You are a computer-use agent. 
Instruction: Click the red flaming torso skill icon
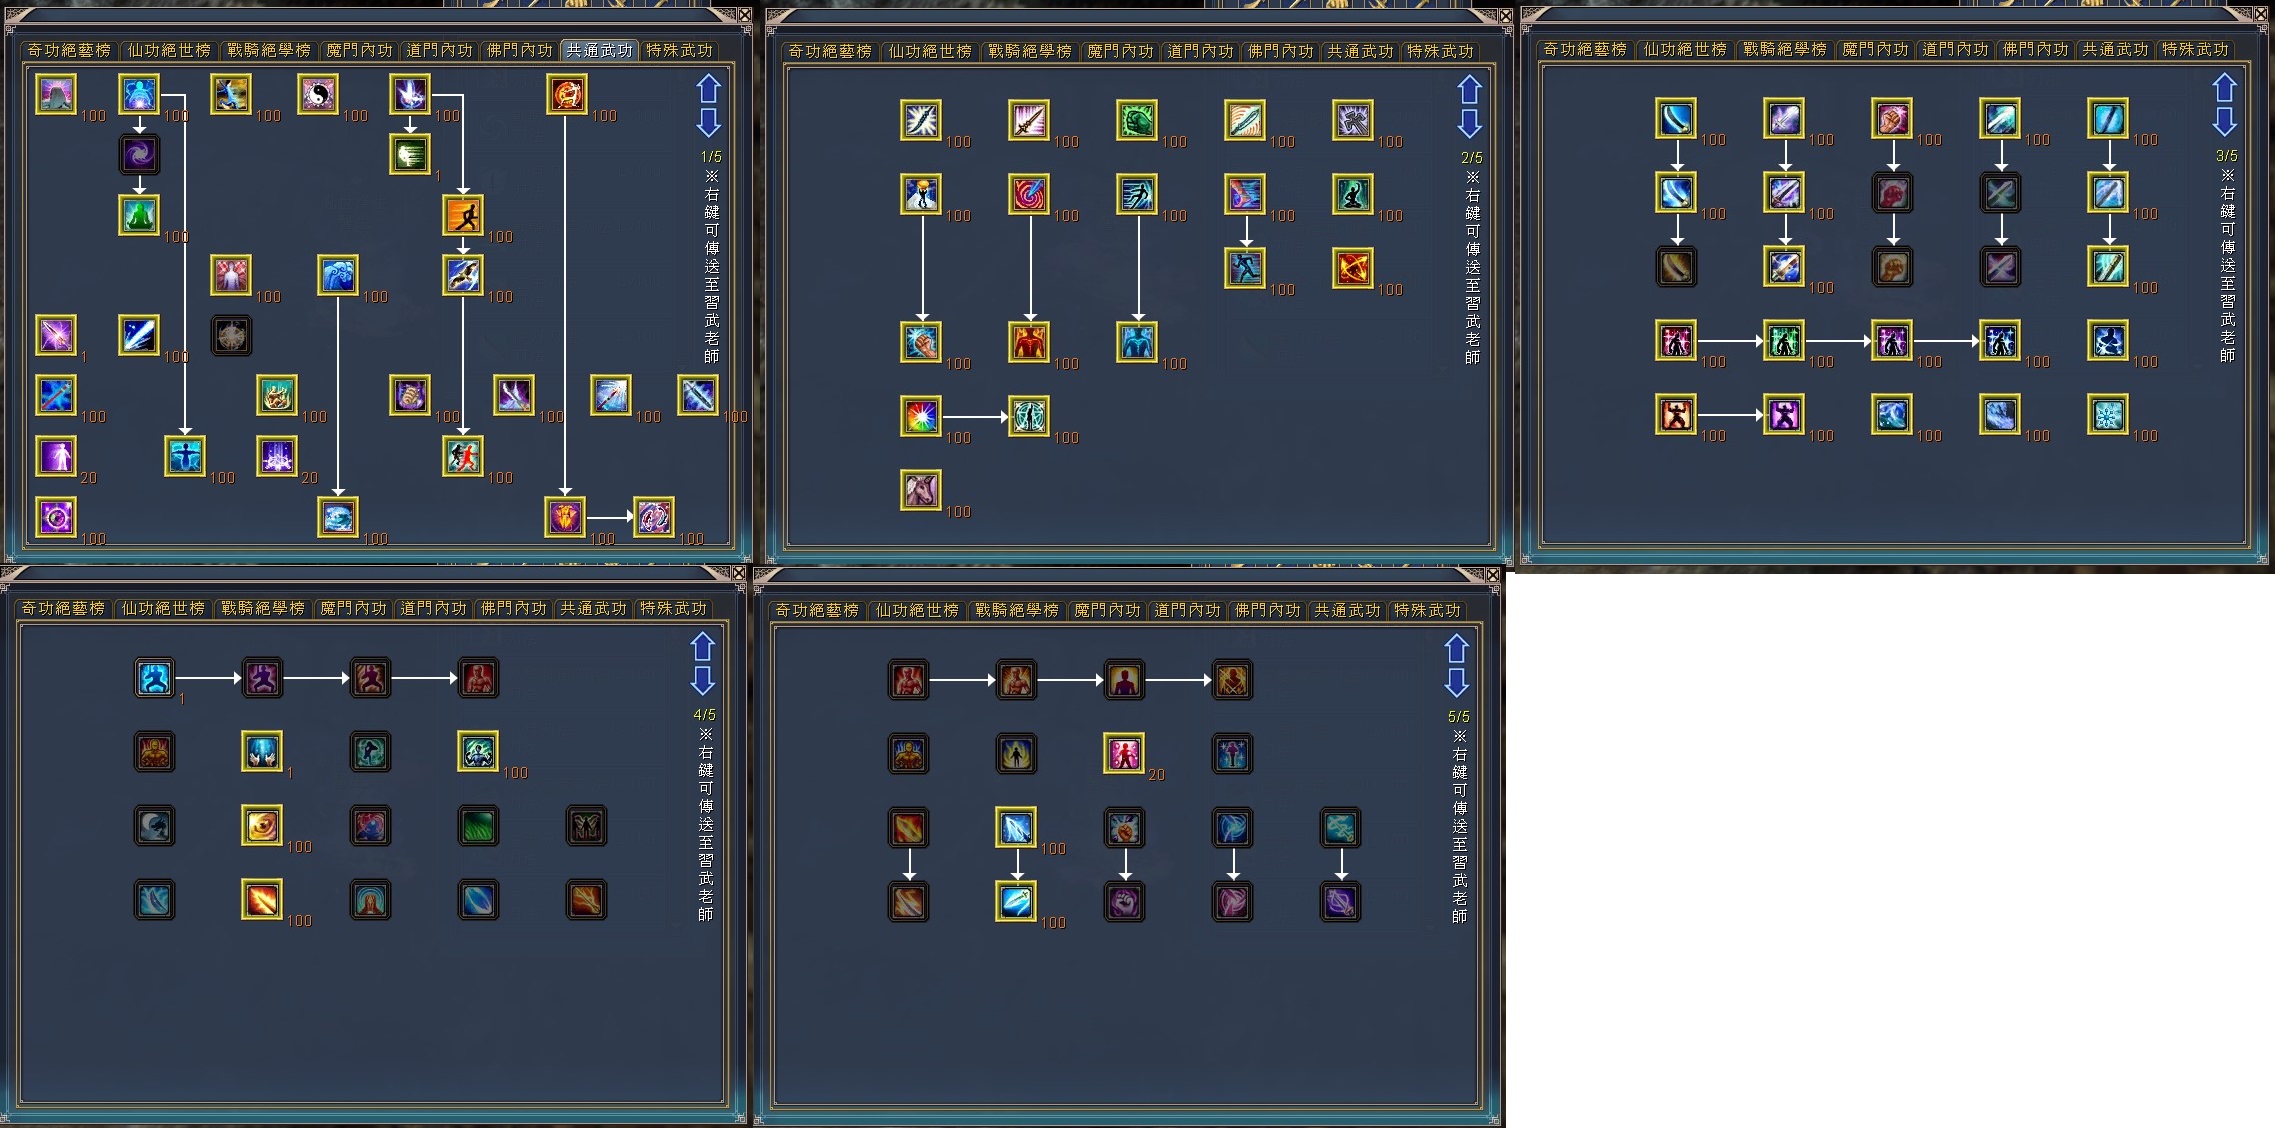[x=1029, y=342]
